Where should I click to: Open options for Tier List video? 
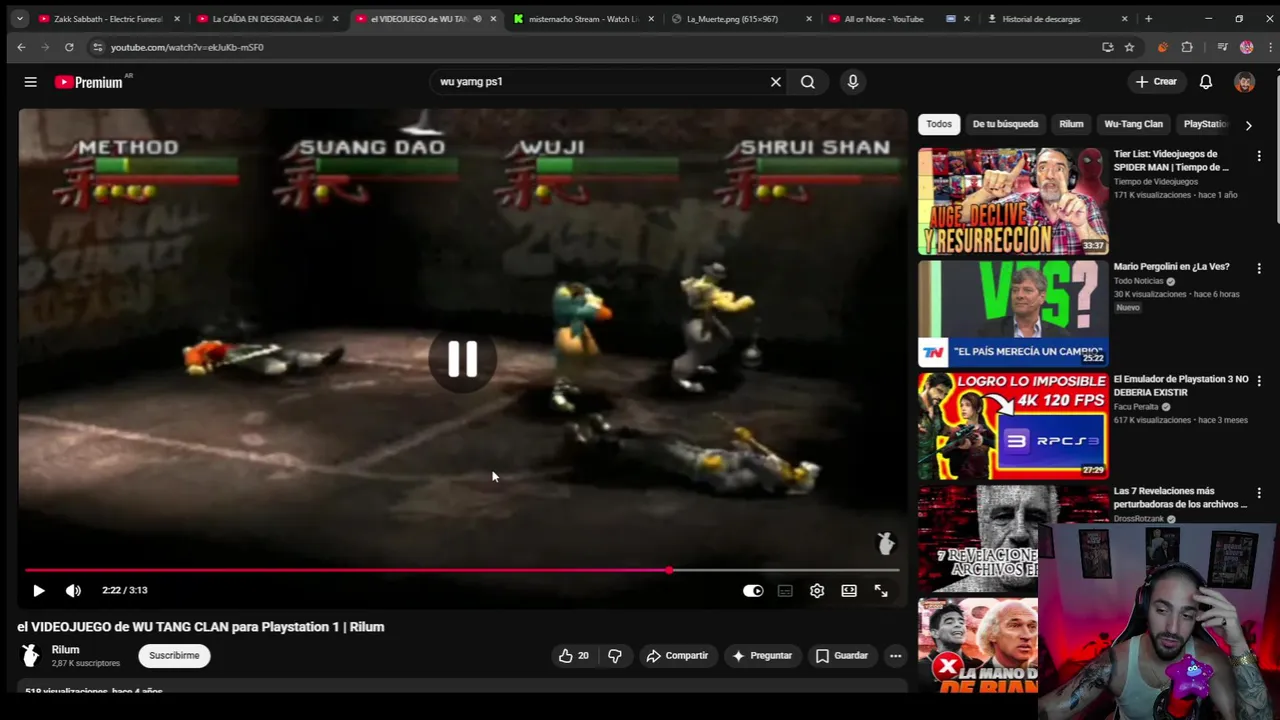[1259, 156]
